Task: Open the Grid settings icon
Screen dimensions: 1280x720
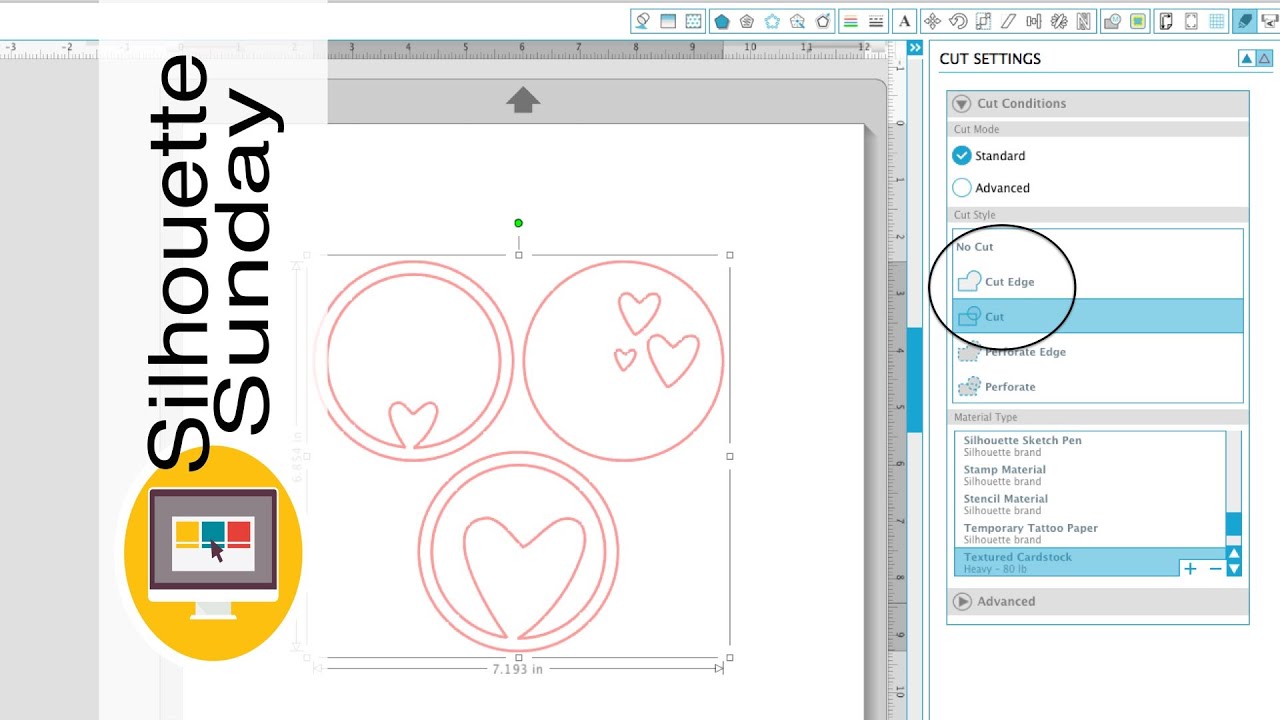Action: pos(1217,20)
